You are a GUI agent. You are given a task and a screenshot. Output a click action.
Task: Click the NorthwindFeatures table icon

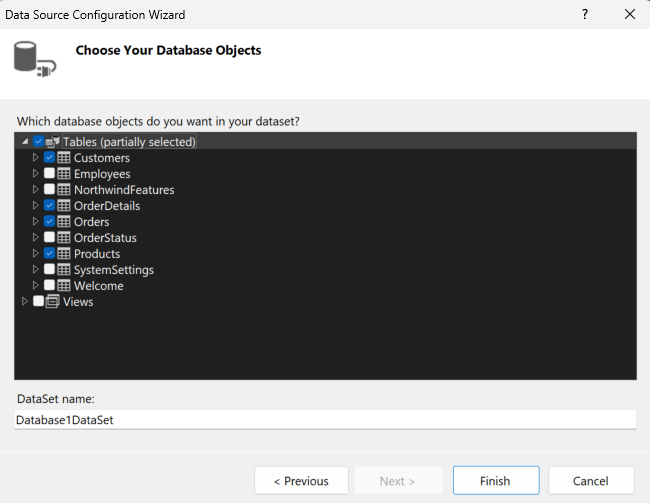click(64, 190)
